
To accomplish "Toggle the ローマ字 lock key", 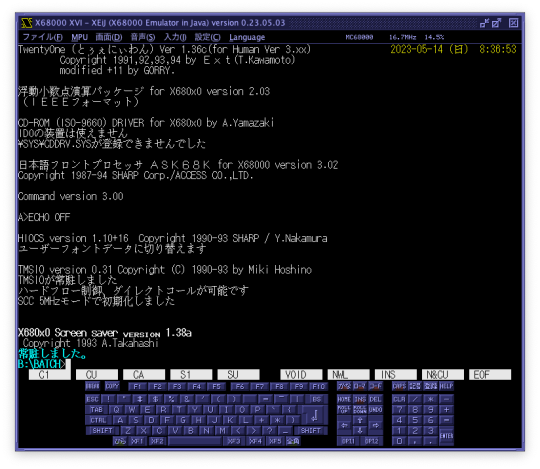I will (359, 386).
